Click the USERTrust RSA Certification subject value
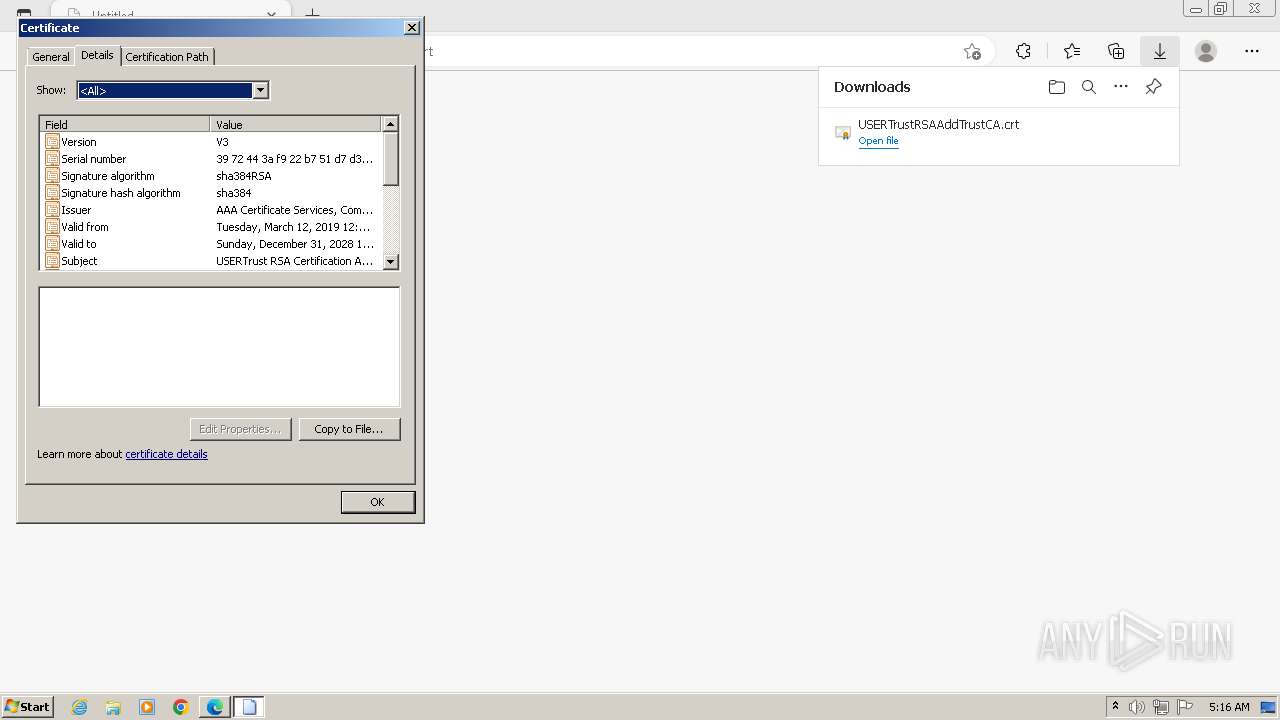 tap(294, 261)
